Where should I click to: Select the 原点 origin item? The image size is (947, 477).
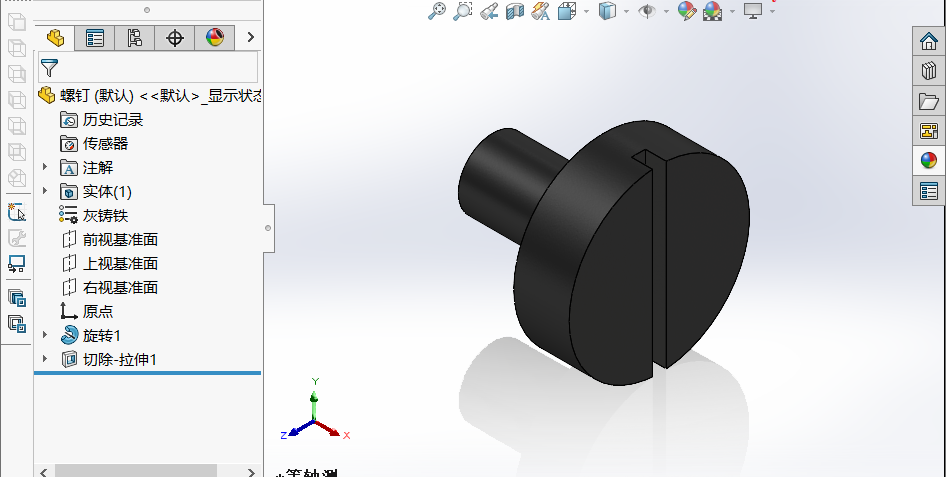pyautogui.click(x=86, y=312)
